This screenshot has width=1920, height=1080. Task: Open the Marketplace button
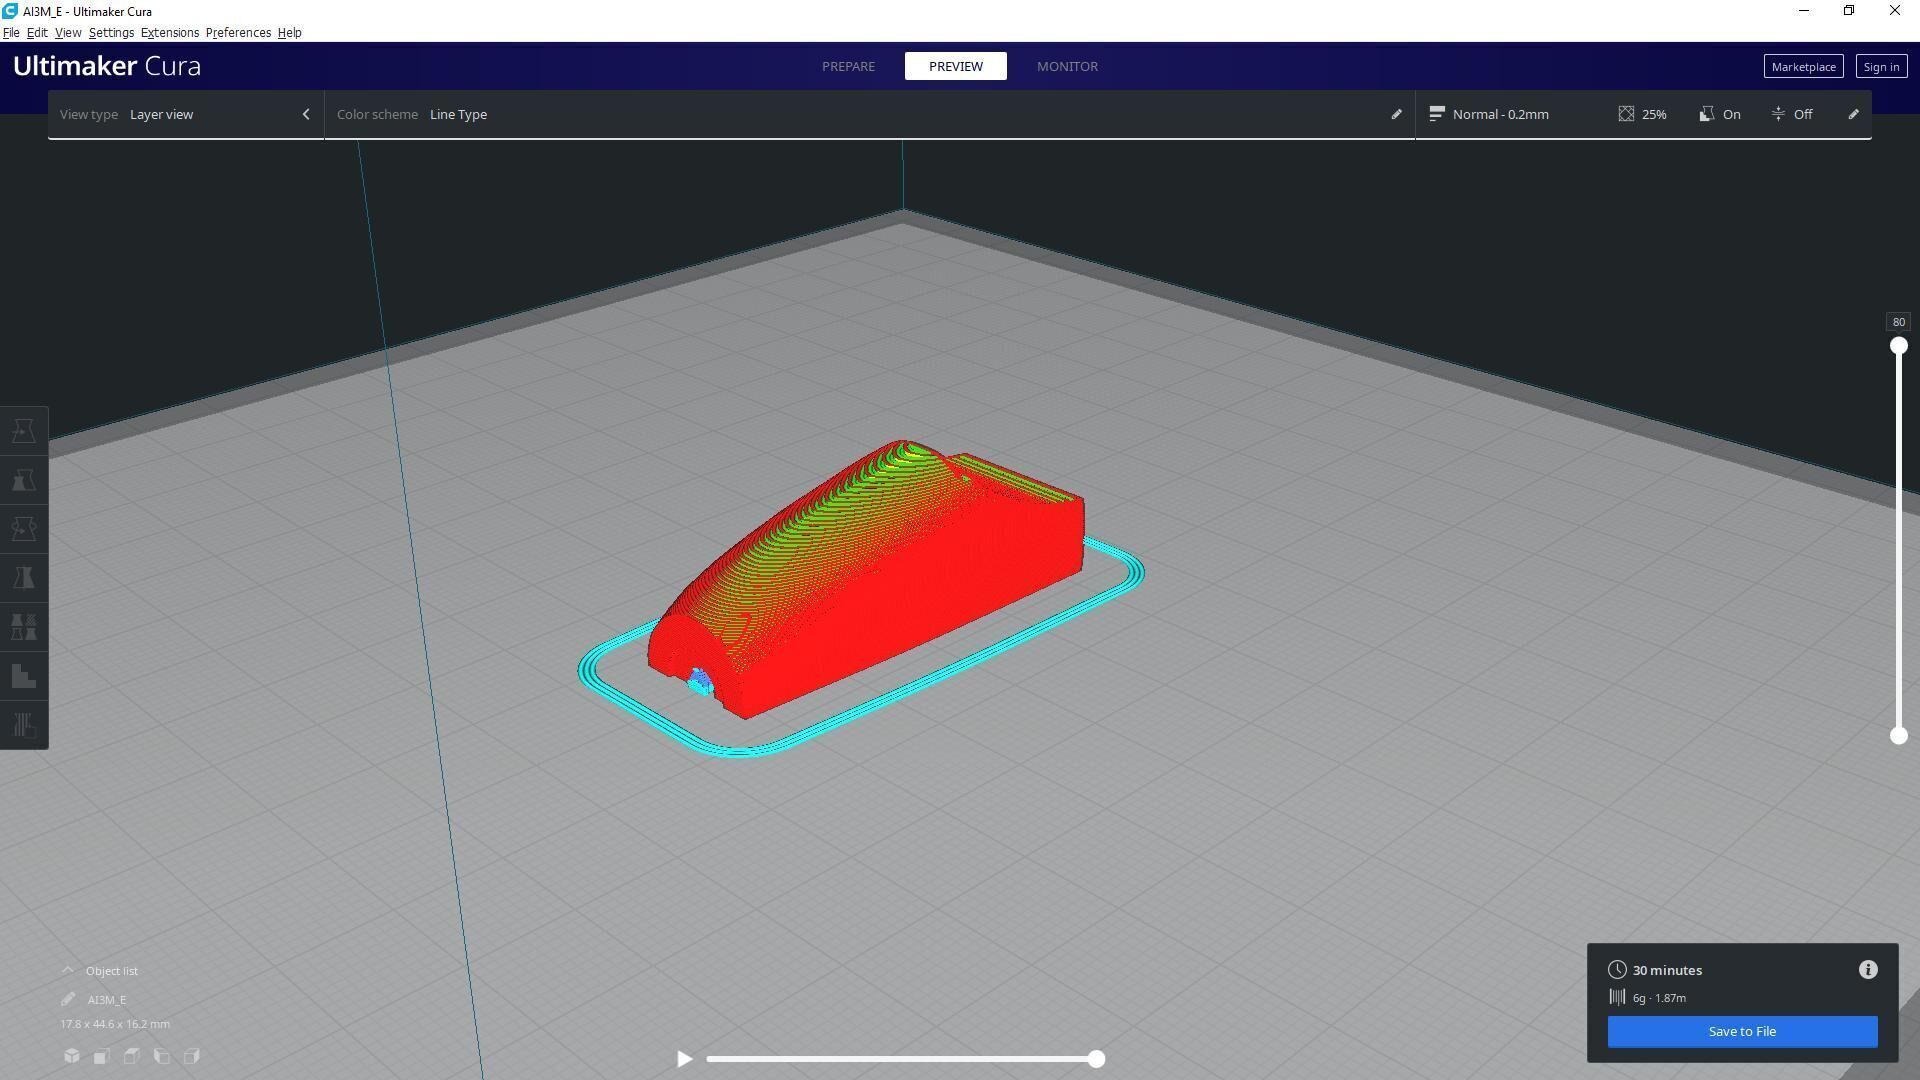click(1802, 67)
